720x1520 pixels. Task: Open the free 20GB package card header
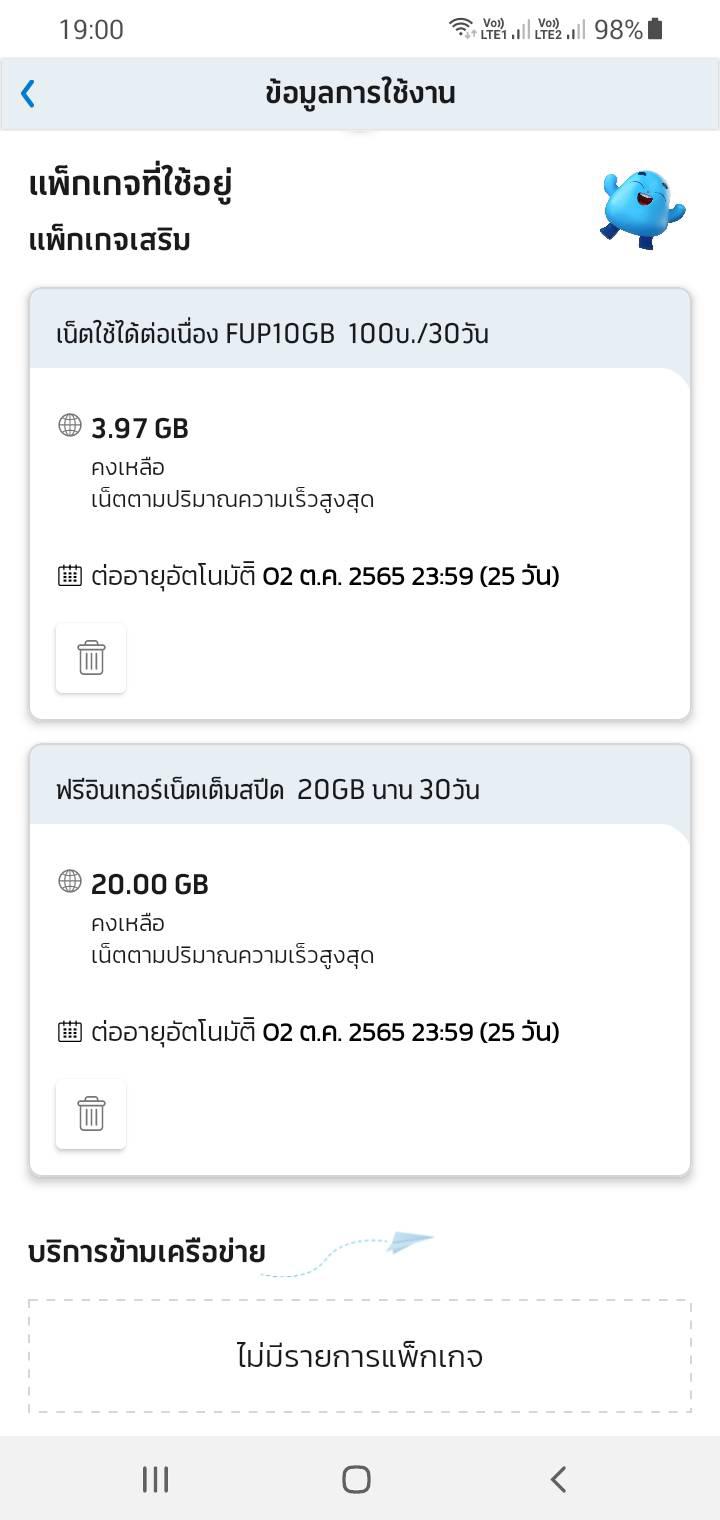[x=360, y=789]
